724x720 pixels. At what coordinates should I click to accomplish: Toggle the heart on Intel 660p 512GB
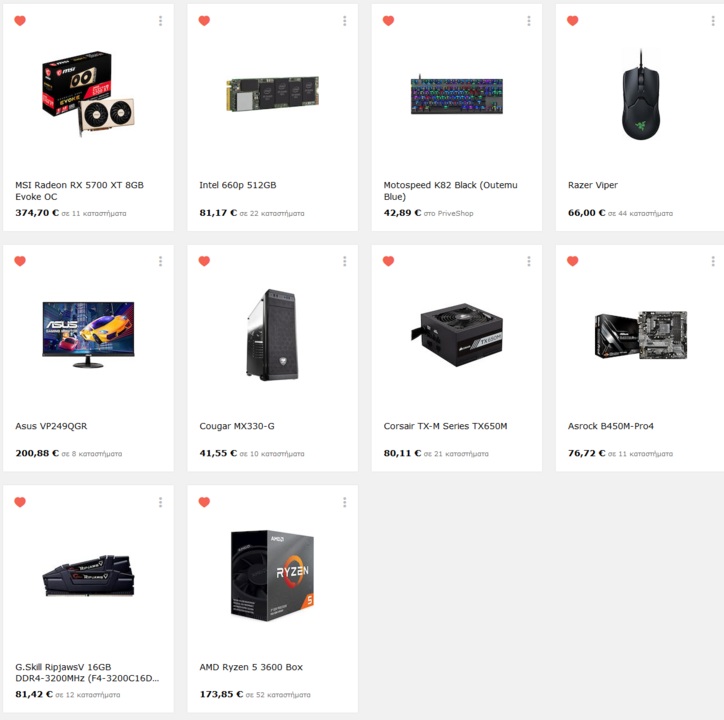[x=204, y=21]
